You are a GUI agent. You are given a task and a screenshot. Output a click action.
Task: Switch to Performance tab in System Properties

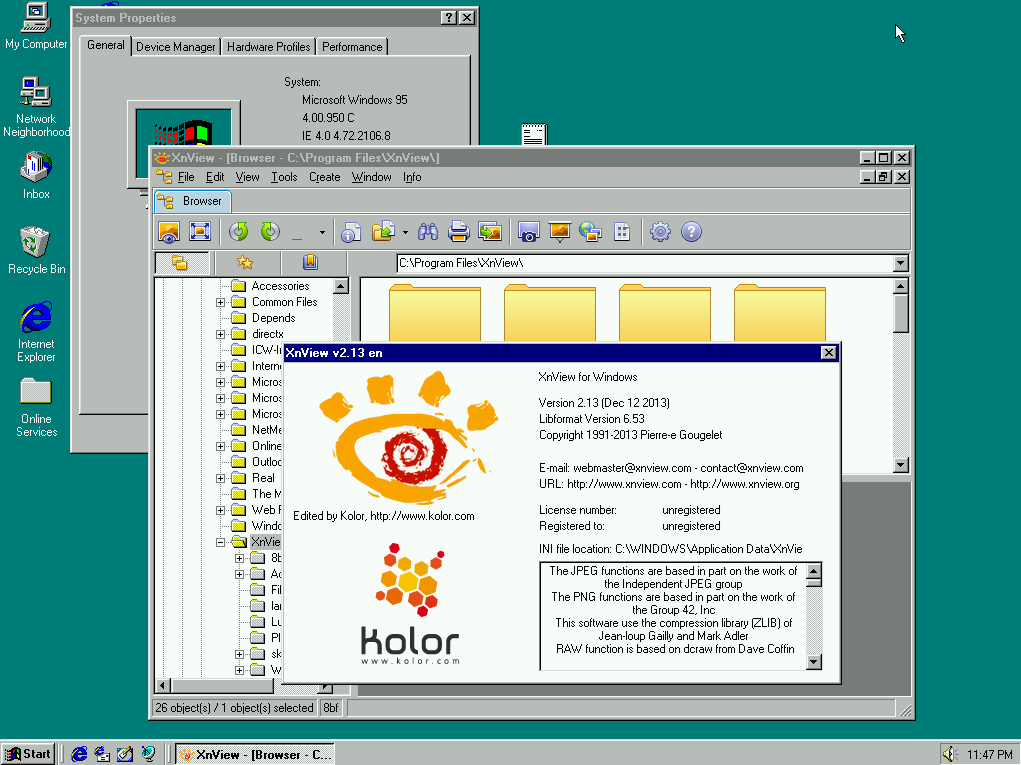(x=352, y=47)
